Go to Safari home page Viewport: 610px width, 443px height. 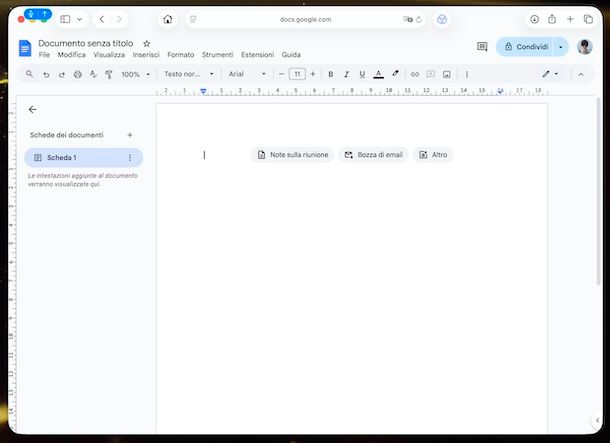[168, 19]
